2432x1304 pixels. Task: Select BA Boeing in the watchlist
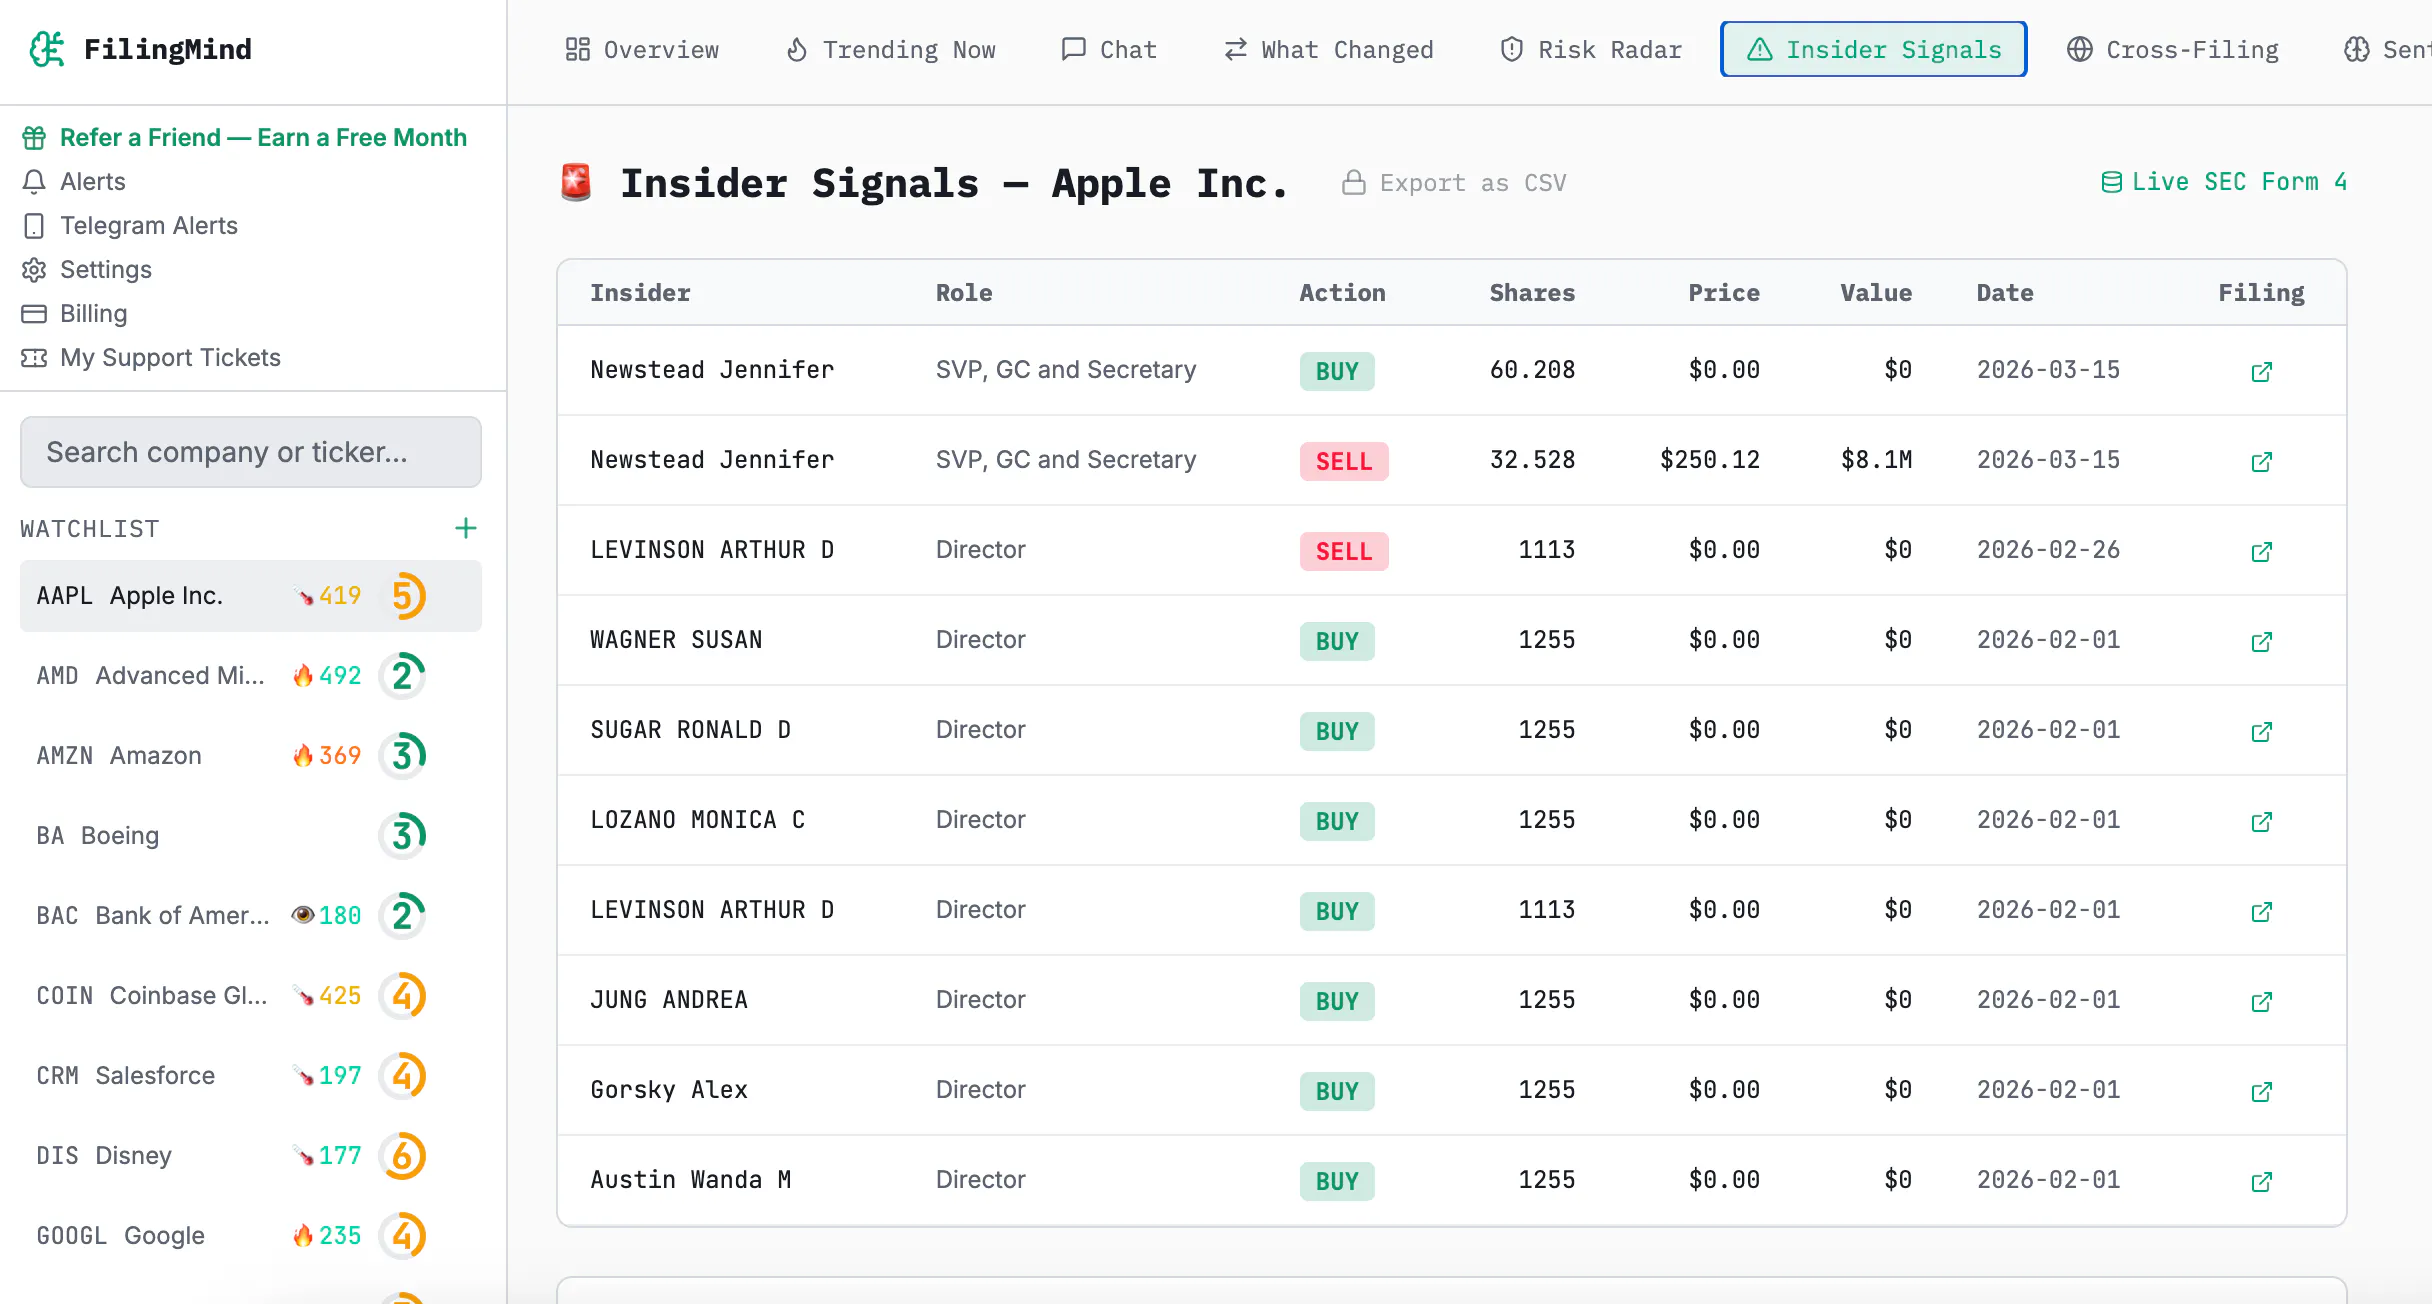pos(251,836)
